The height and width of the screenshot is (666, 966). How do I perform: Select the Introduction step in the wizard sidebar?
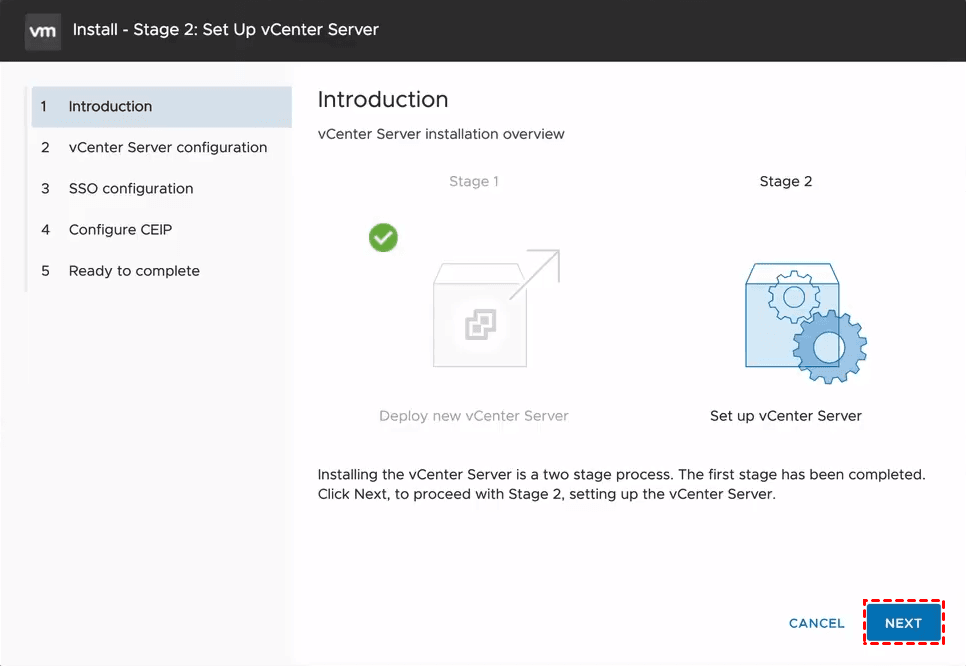click(x=110, y=107)
